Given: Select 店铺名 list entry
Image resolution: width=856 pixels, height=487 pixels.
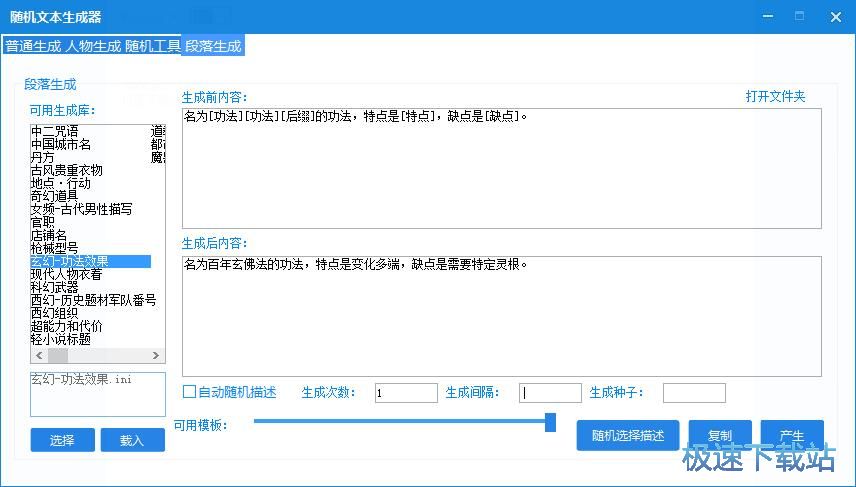Looking at the screenshot, I should tap(49, 235).
